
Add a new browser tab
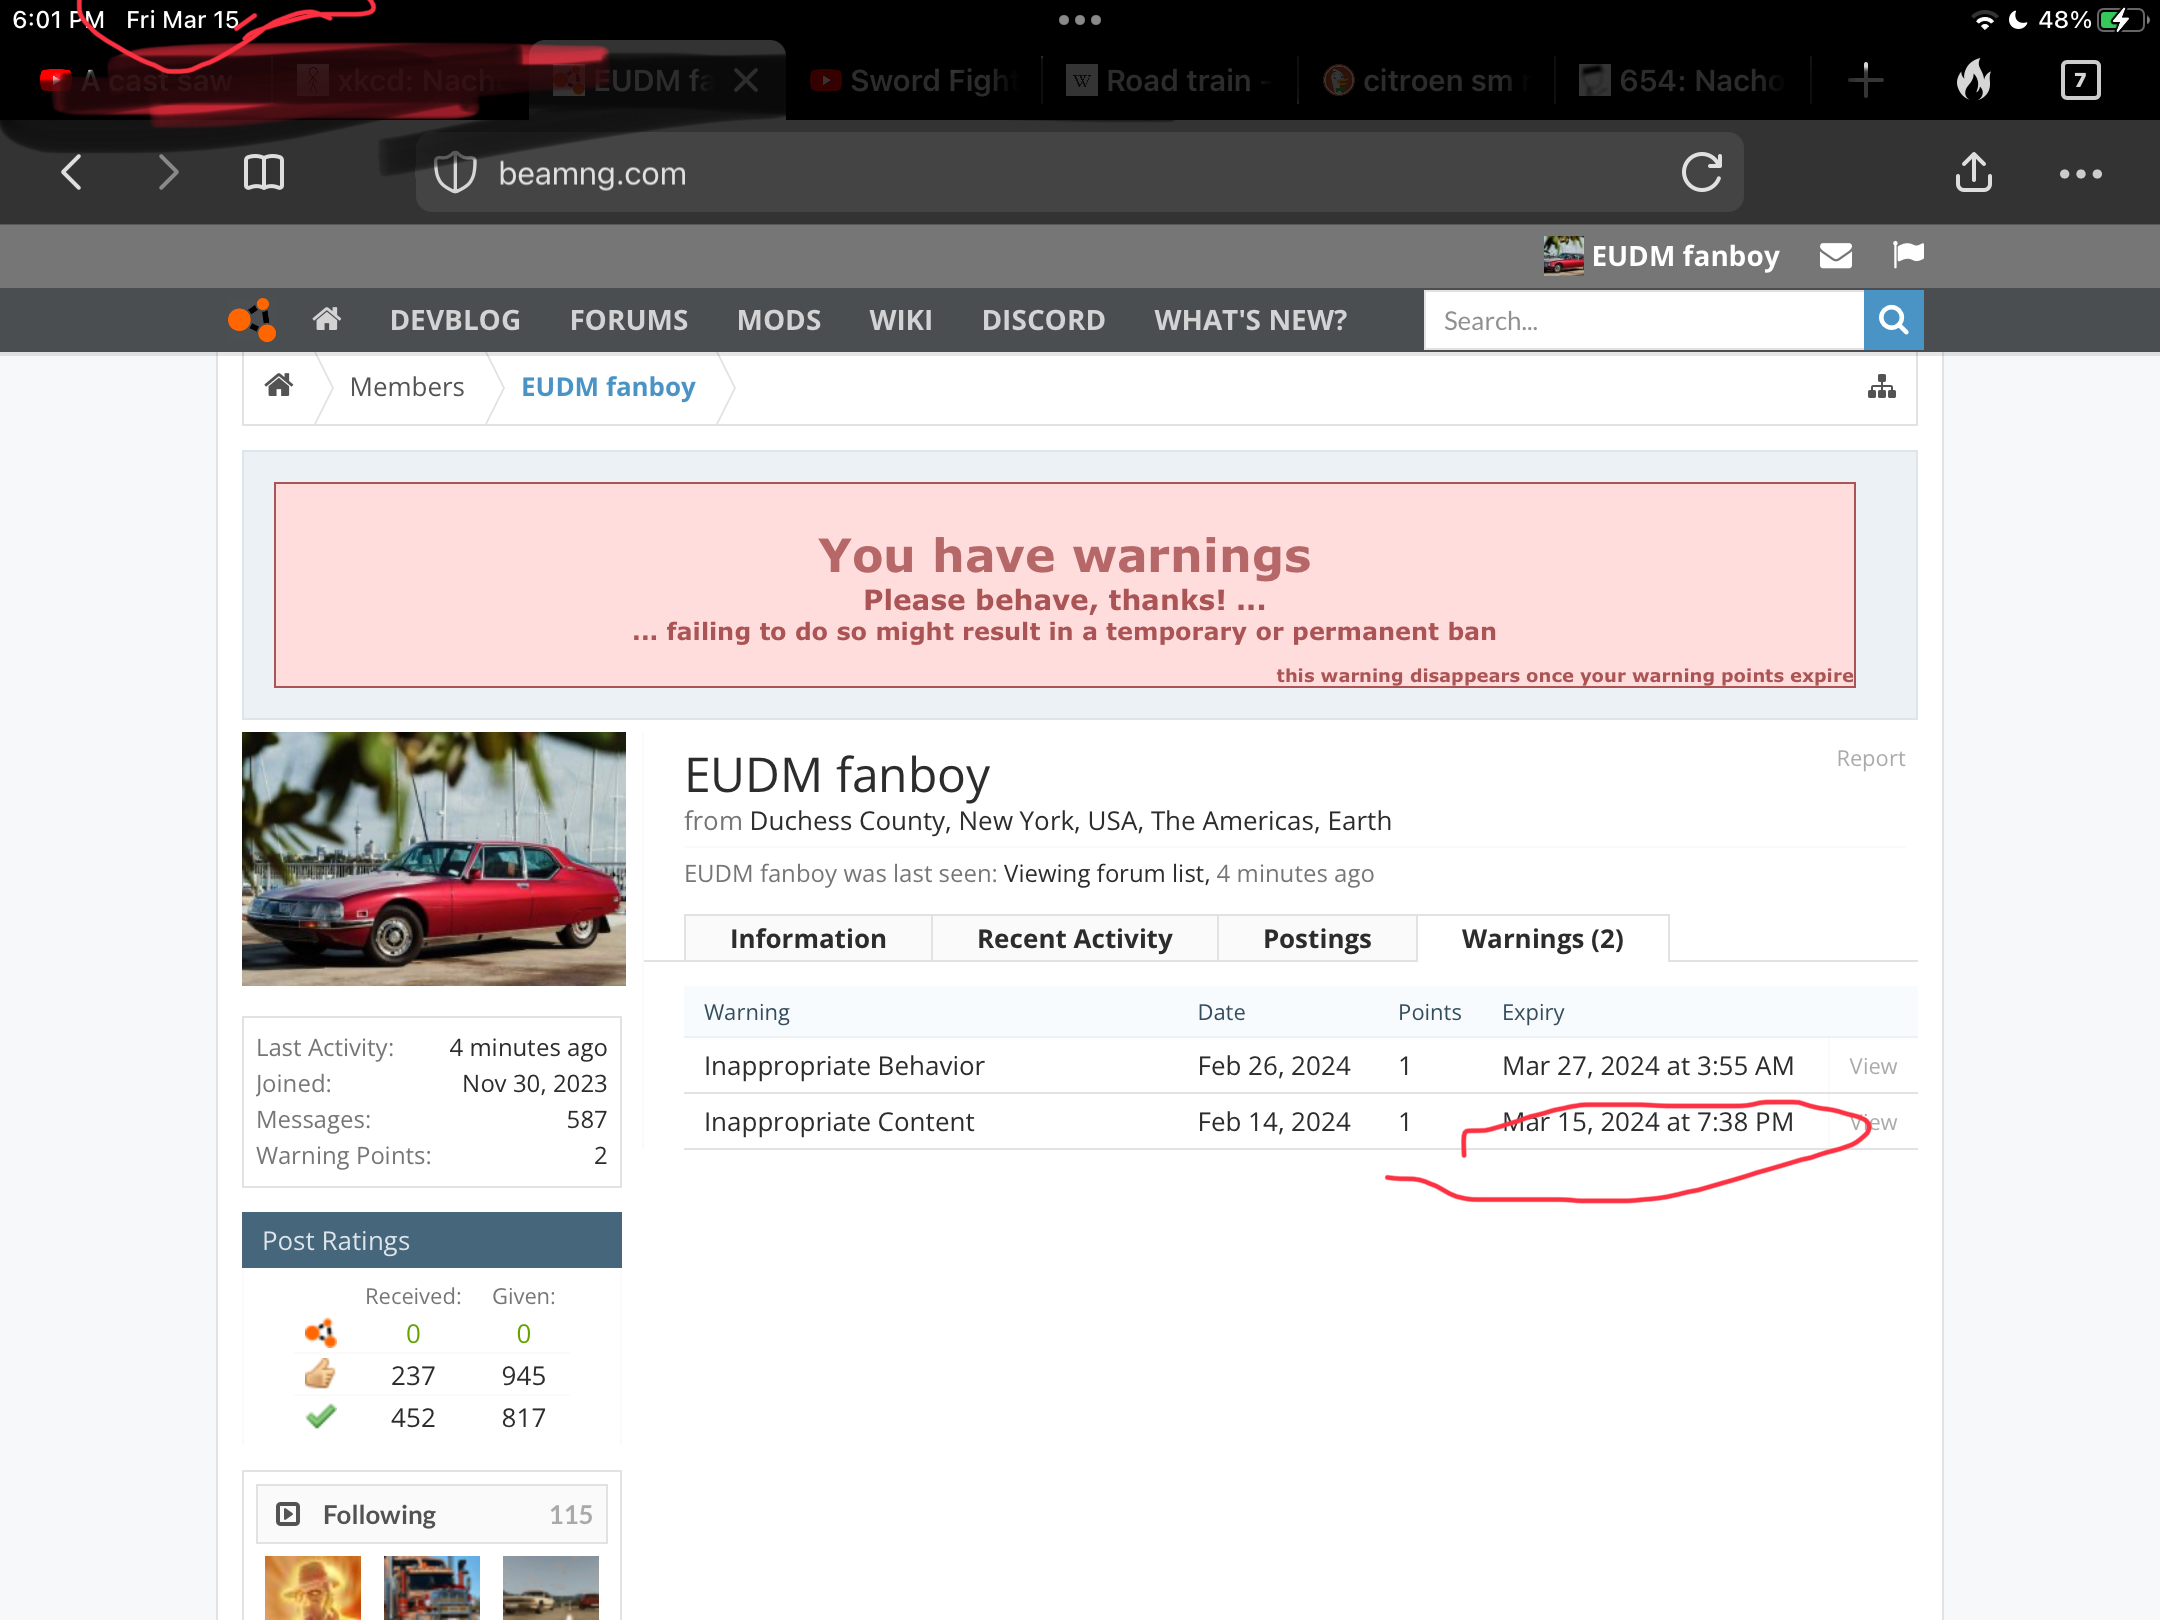coord(1866,80)
